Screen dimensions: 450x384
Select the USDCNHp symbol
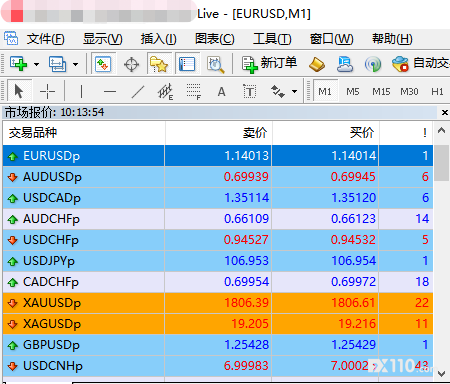click(53, 366)
